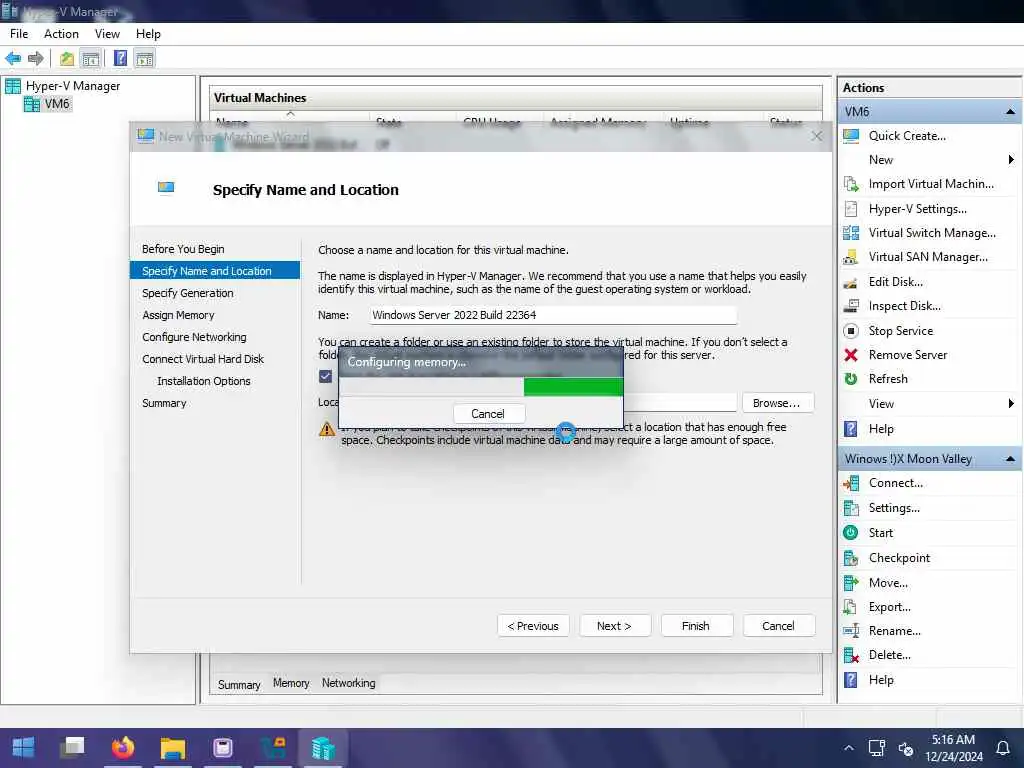
Task: Click the red Remove Server icon
Action: [x=851, y=355]
